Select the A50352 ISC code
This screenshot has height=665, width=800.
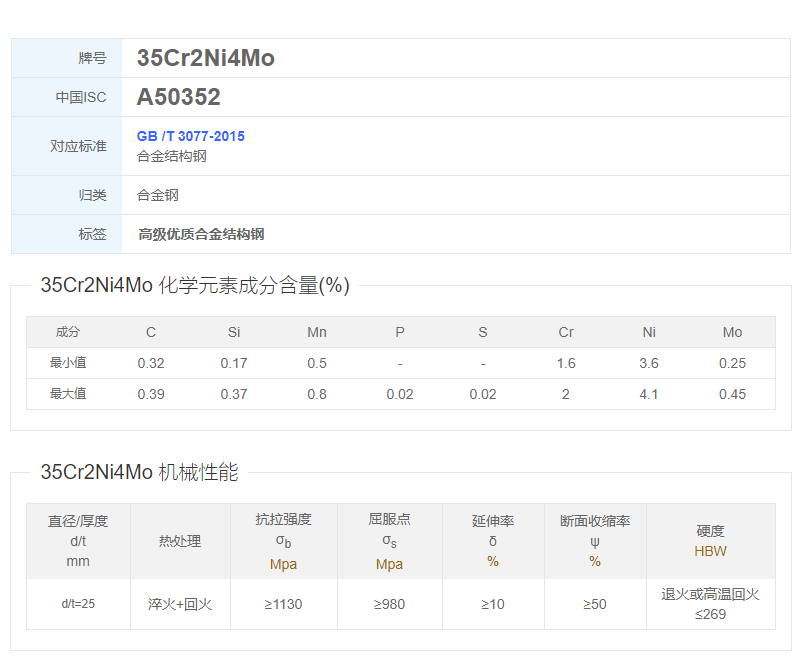click(x=178, y=97)
